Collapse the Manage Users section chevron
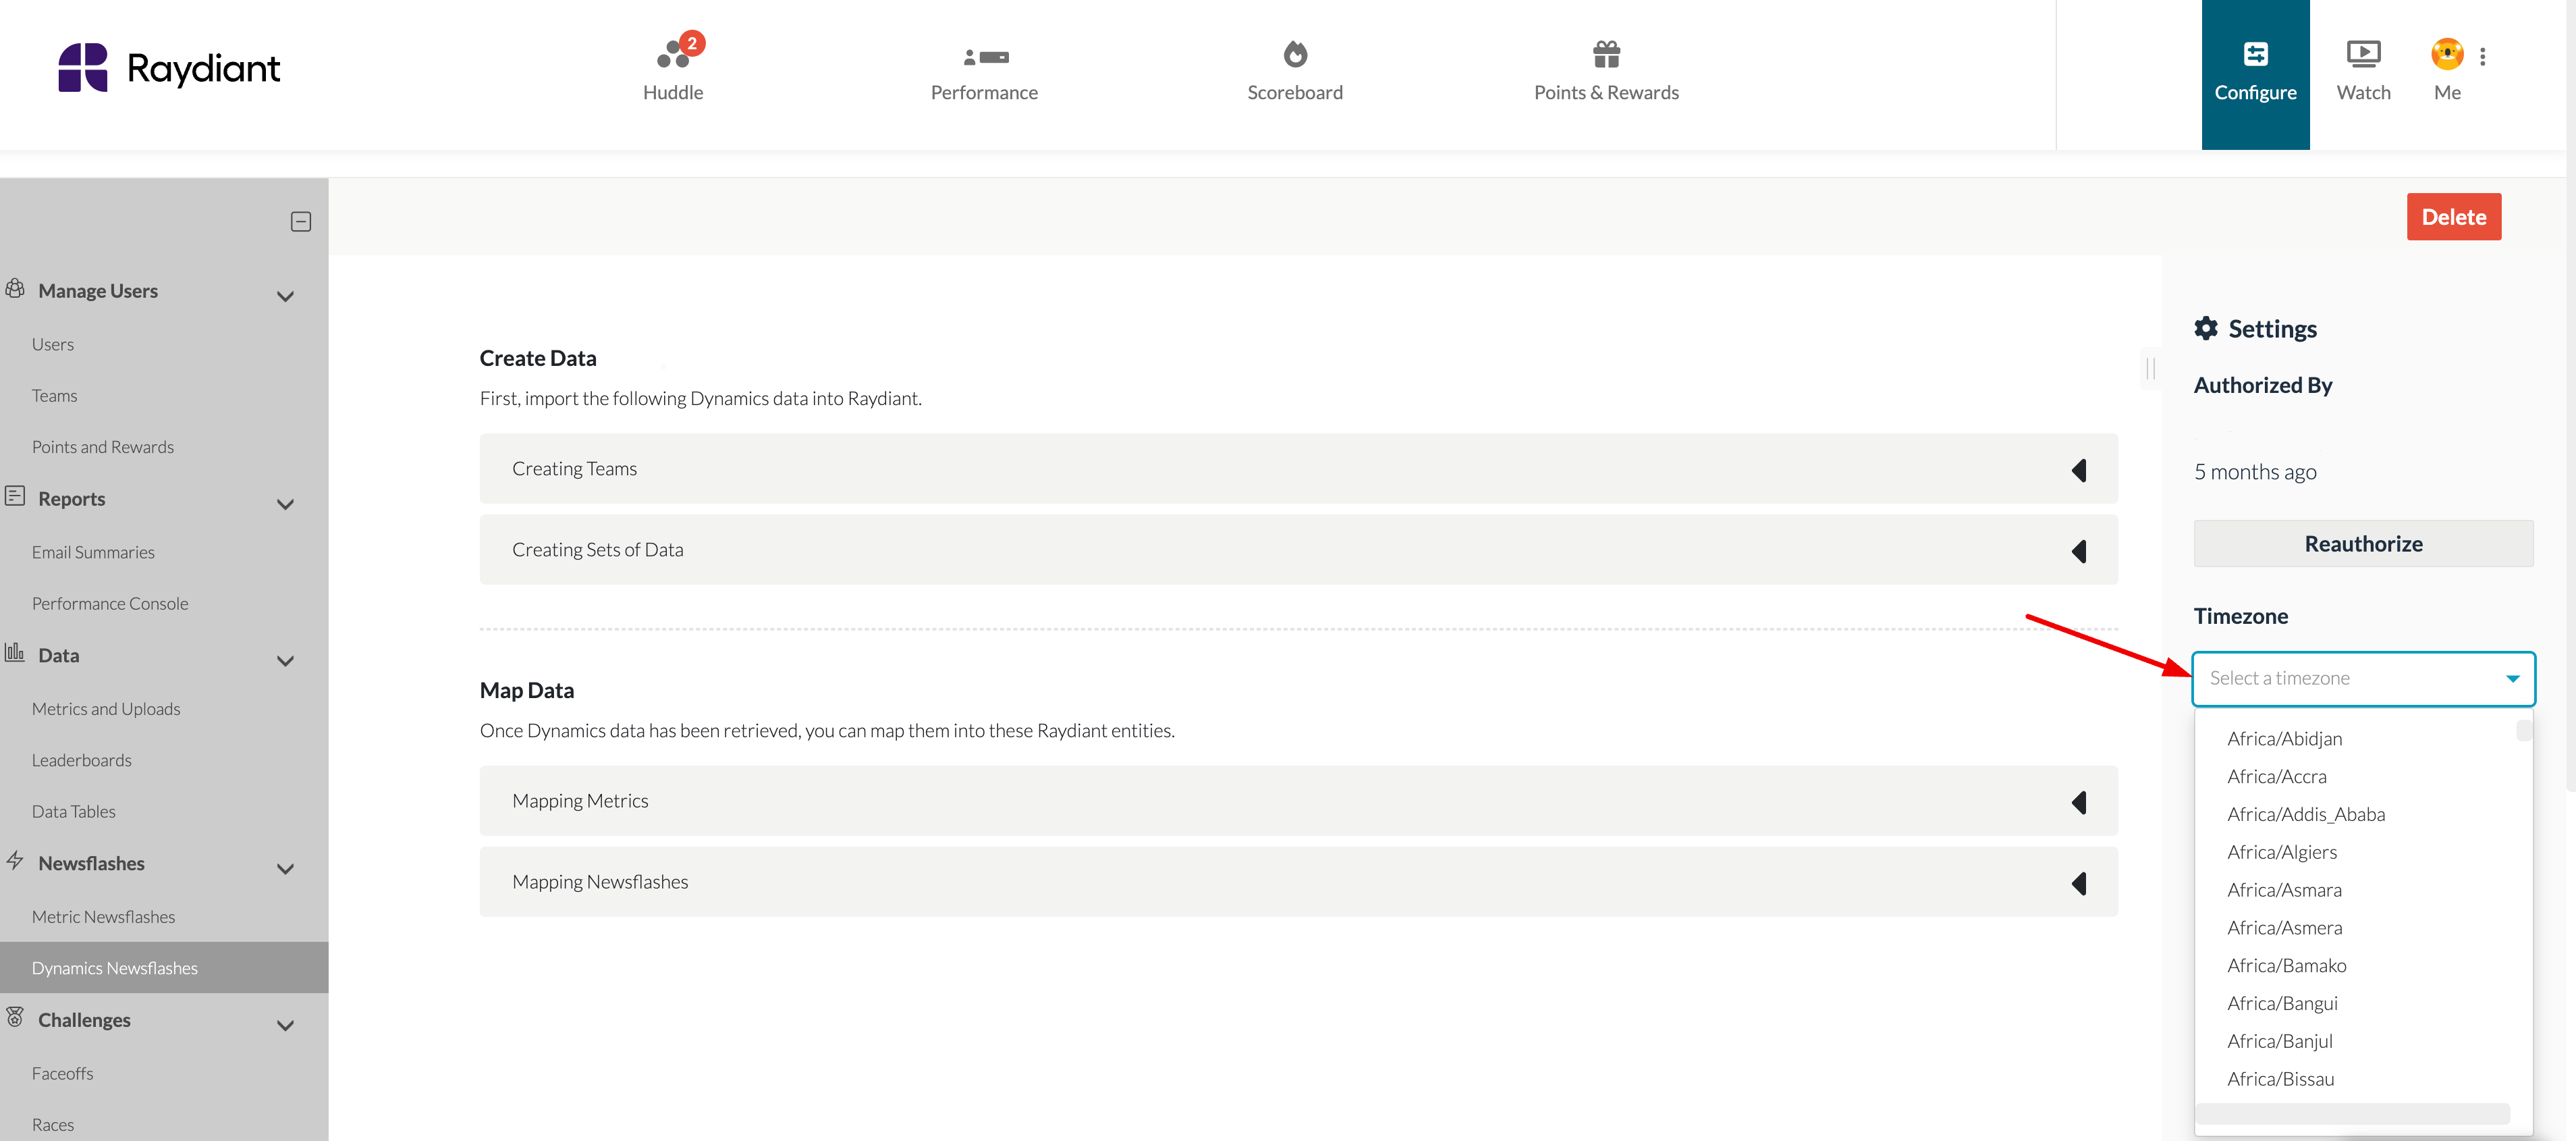This screenshot has width=2576, height=1141. 286,296
